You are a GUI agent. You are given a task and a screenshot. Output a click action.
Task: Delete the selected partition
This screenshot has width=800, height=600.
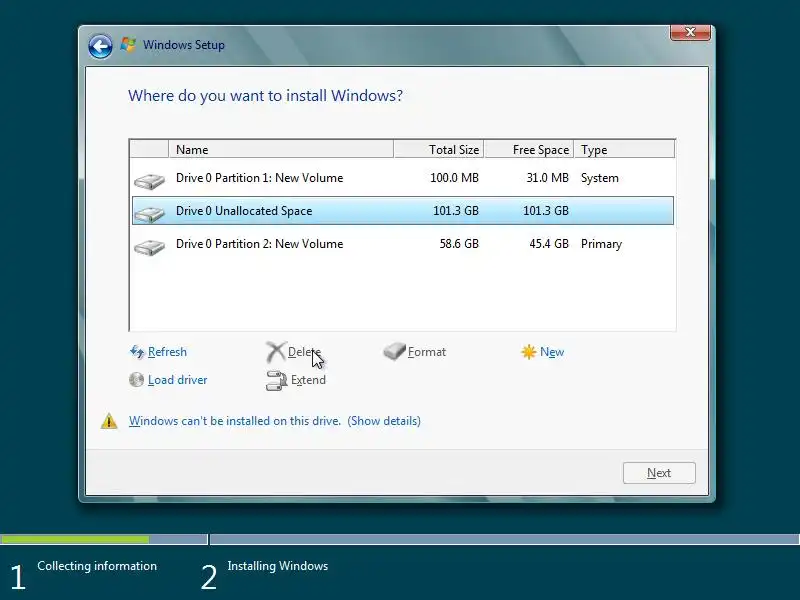pos(304,352)
